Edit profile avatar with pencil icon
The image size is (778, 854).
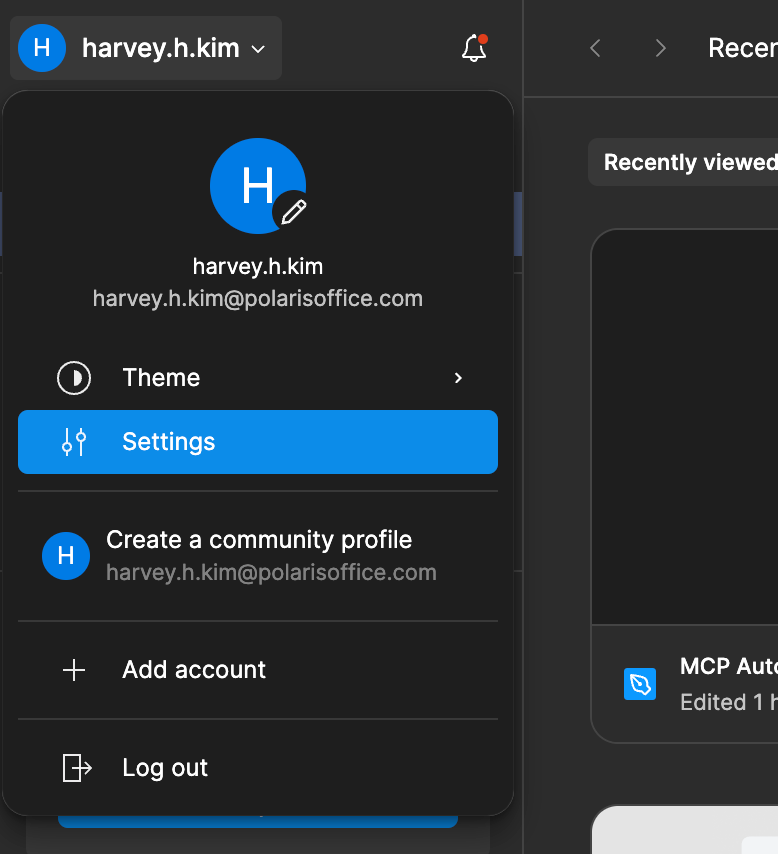(x=294, y=212)
